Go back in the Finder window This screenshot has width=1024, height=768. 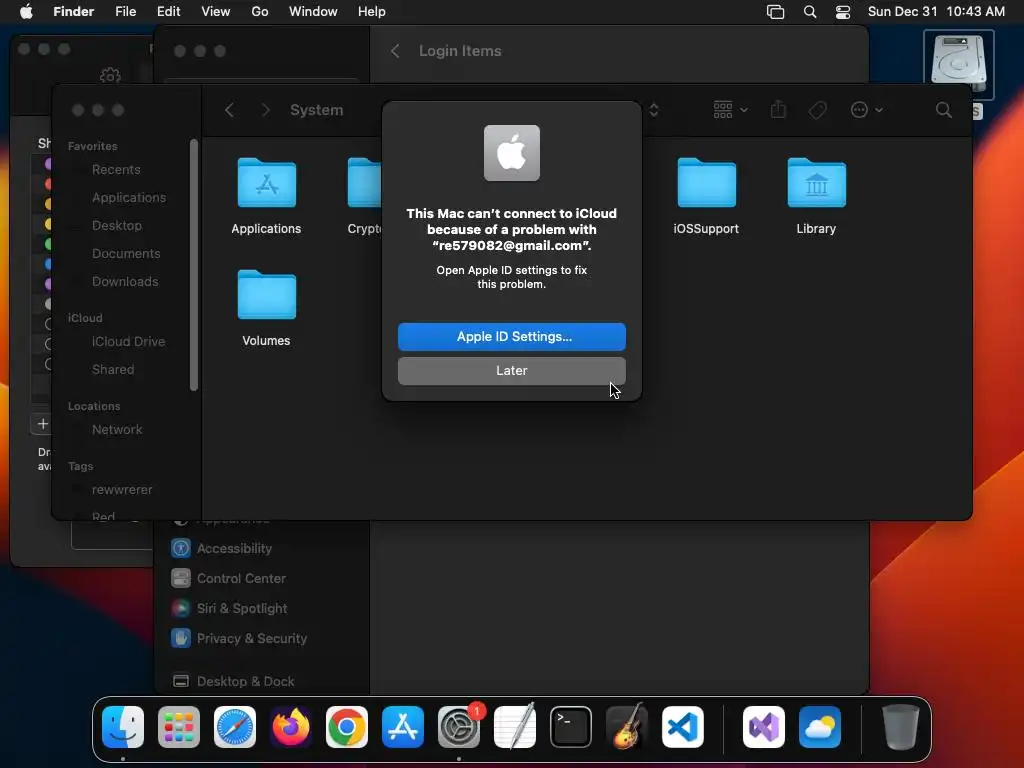point(229,110)
